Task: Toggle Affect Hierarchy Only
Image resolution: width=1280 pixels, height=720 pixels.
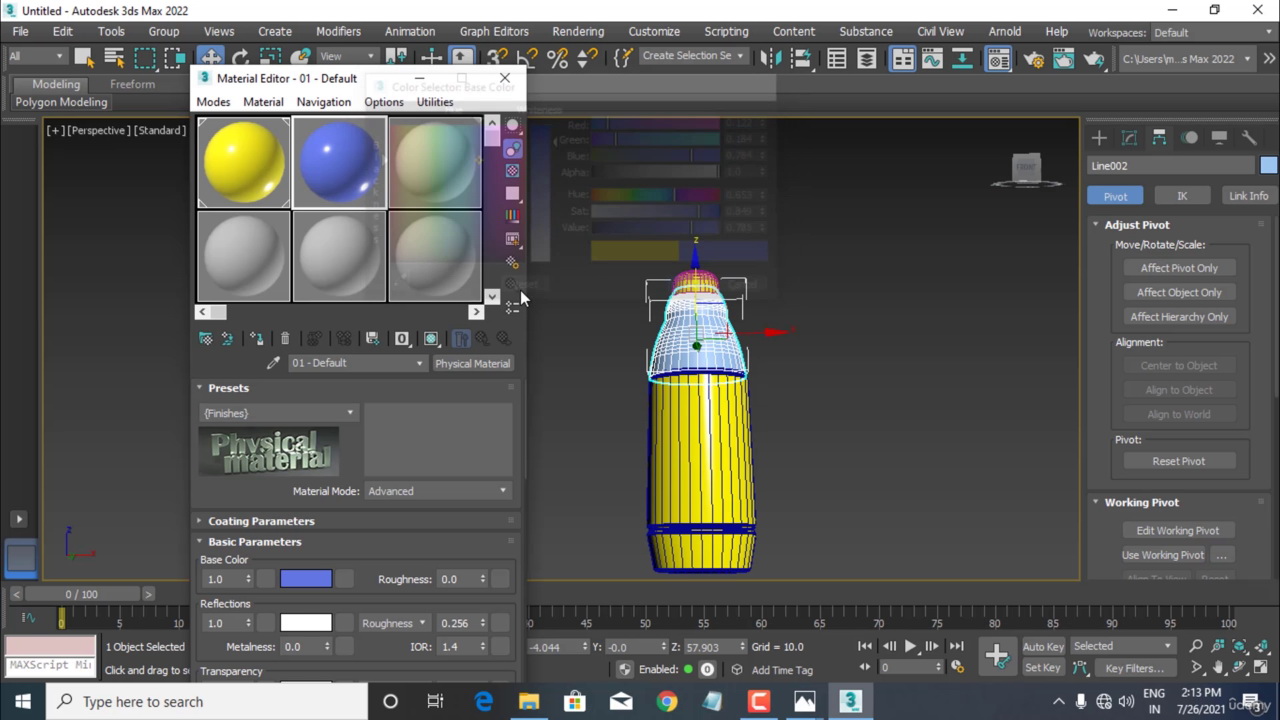Action: [x=1179, y=316]
